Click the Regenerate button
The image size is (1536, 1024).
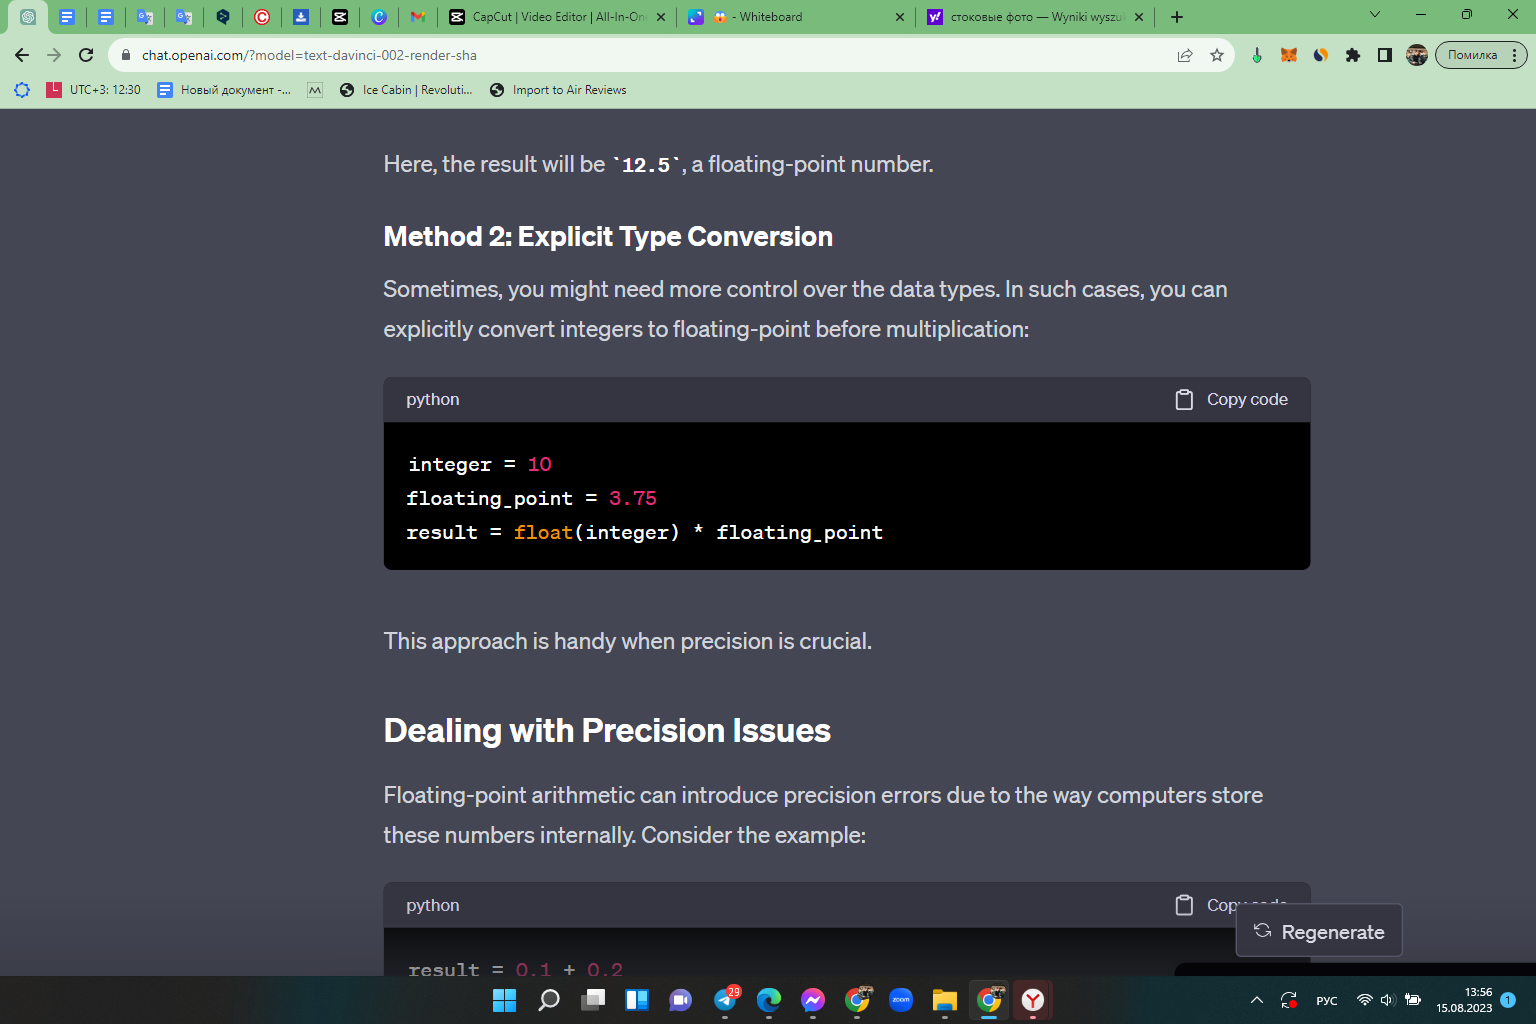point(1318,931)
